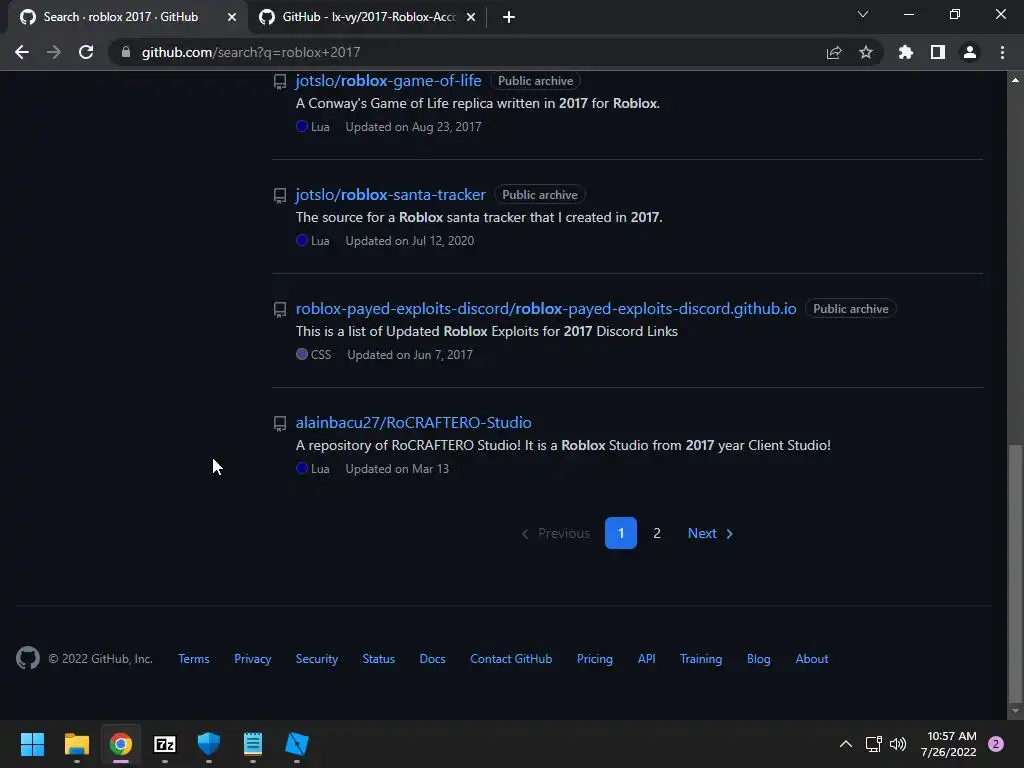Open the Chrome extensions puzzle icon
The height and width of the screenshot is (768, 1024).
pyautogui.click(x=906, y=52)
